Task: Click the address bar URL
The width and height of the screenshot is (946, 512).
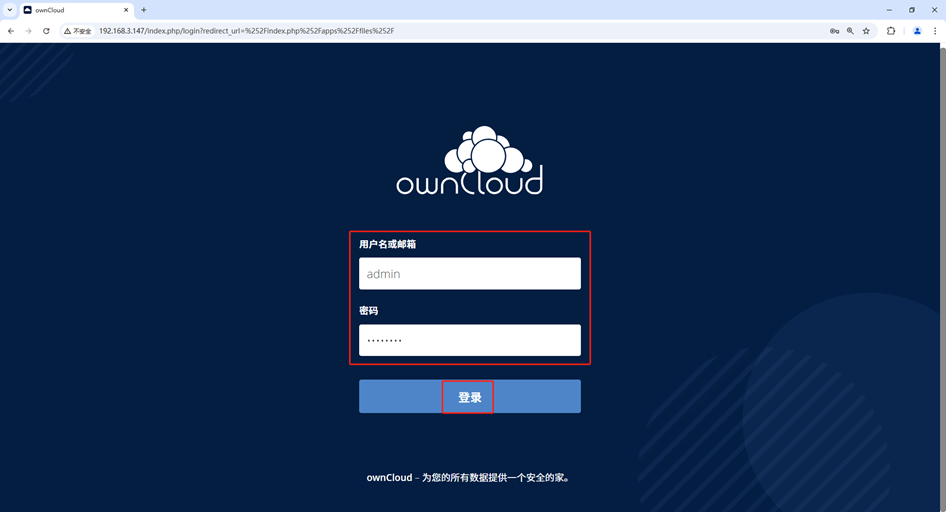Action: pyautogui.click(x=246, y=31)
